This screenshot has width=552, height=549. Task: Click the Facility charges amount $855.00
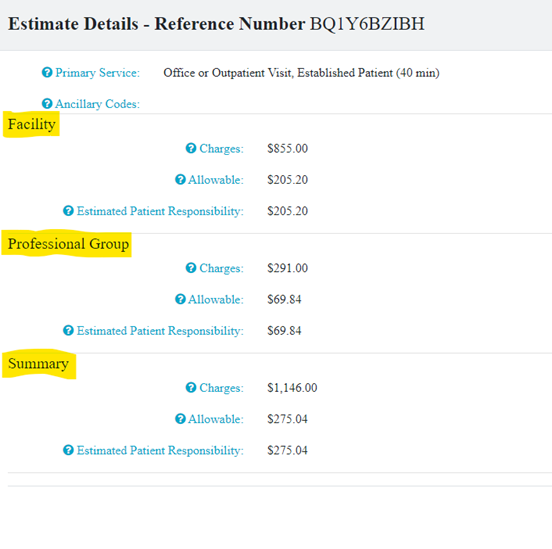pyautogui.click(x=288, y=148)
